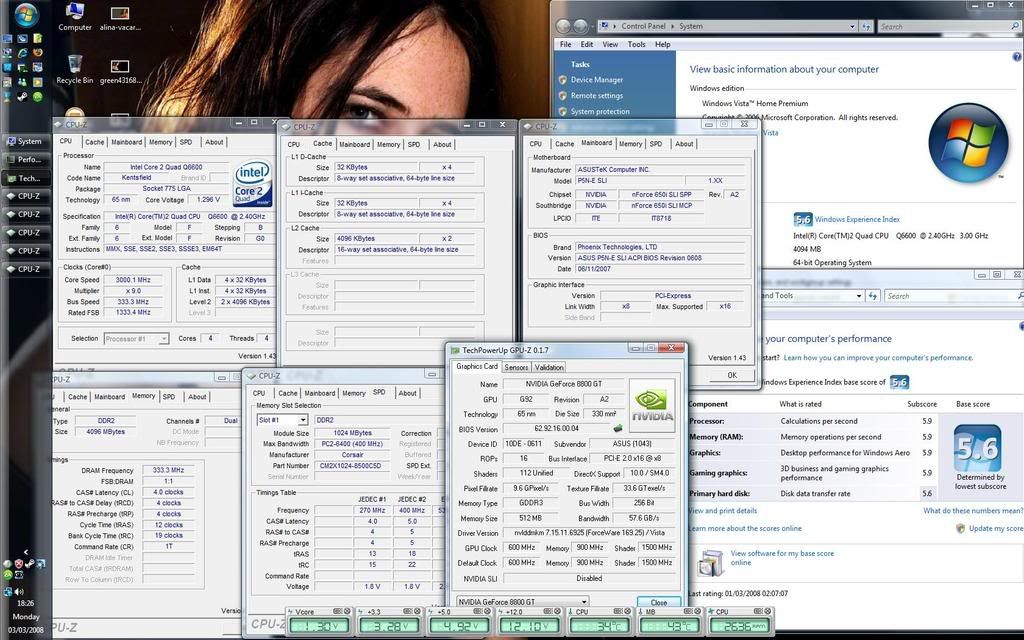Click the 'P5N-E SLI' model field

(x=630, y=180)
